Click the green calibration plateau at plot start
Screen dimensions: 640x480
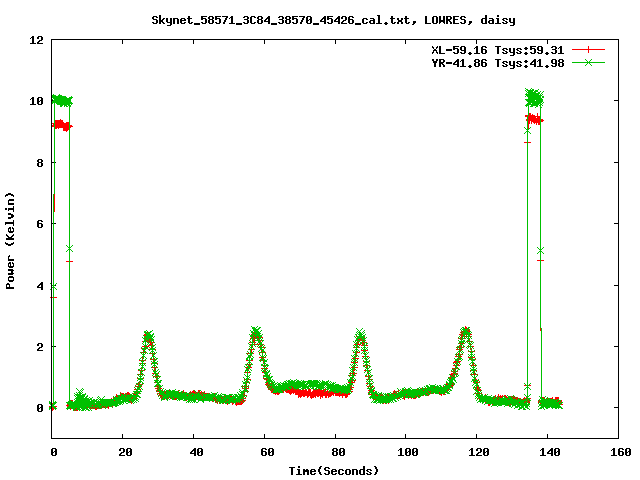[x=62, y=100]
